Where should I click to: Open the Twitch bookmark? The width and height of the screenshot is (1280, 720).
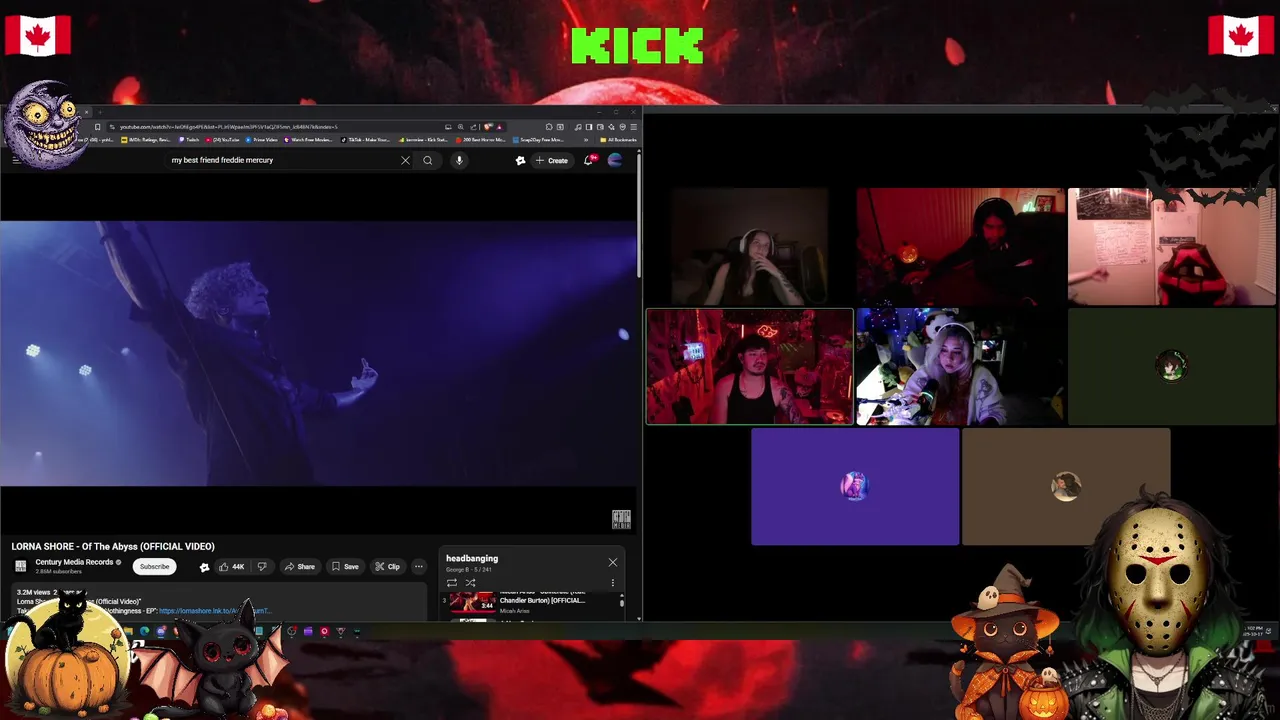pos(189,140)
